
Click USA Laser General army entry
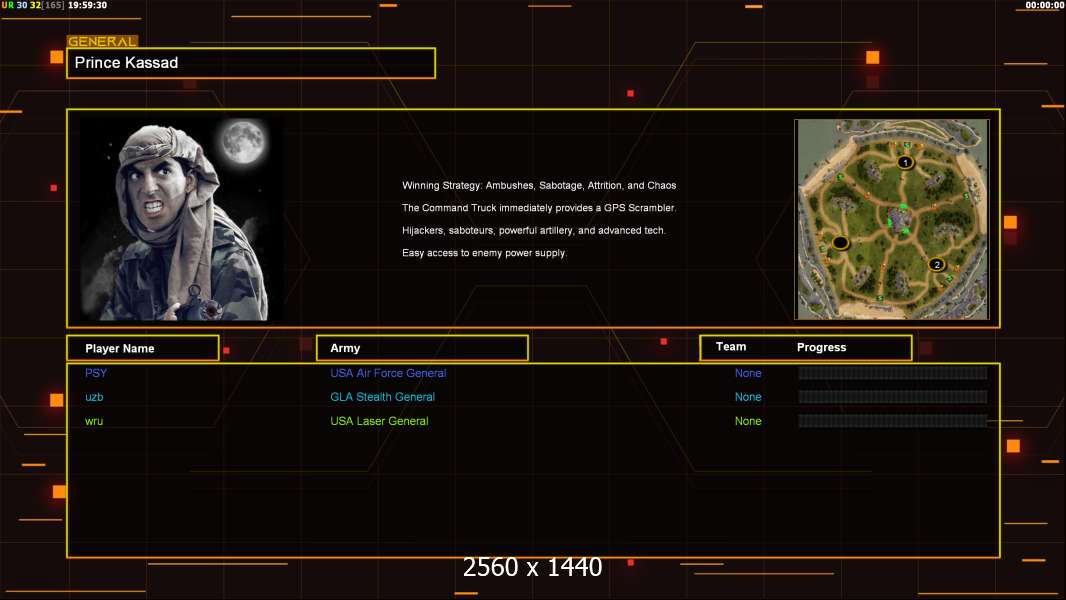click(x=379, y=421)
